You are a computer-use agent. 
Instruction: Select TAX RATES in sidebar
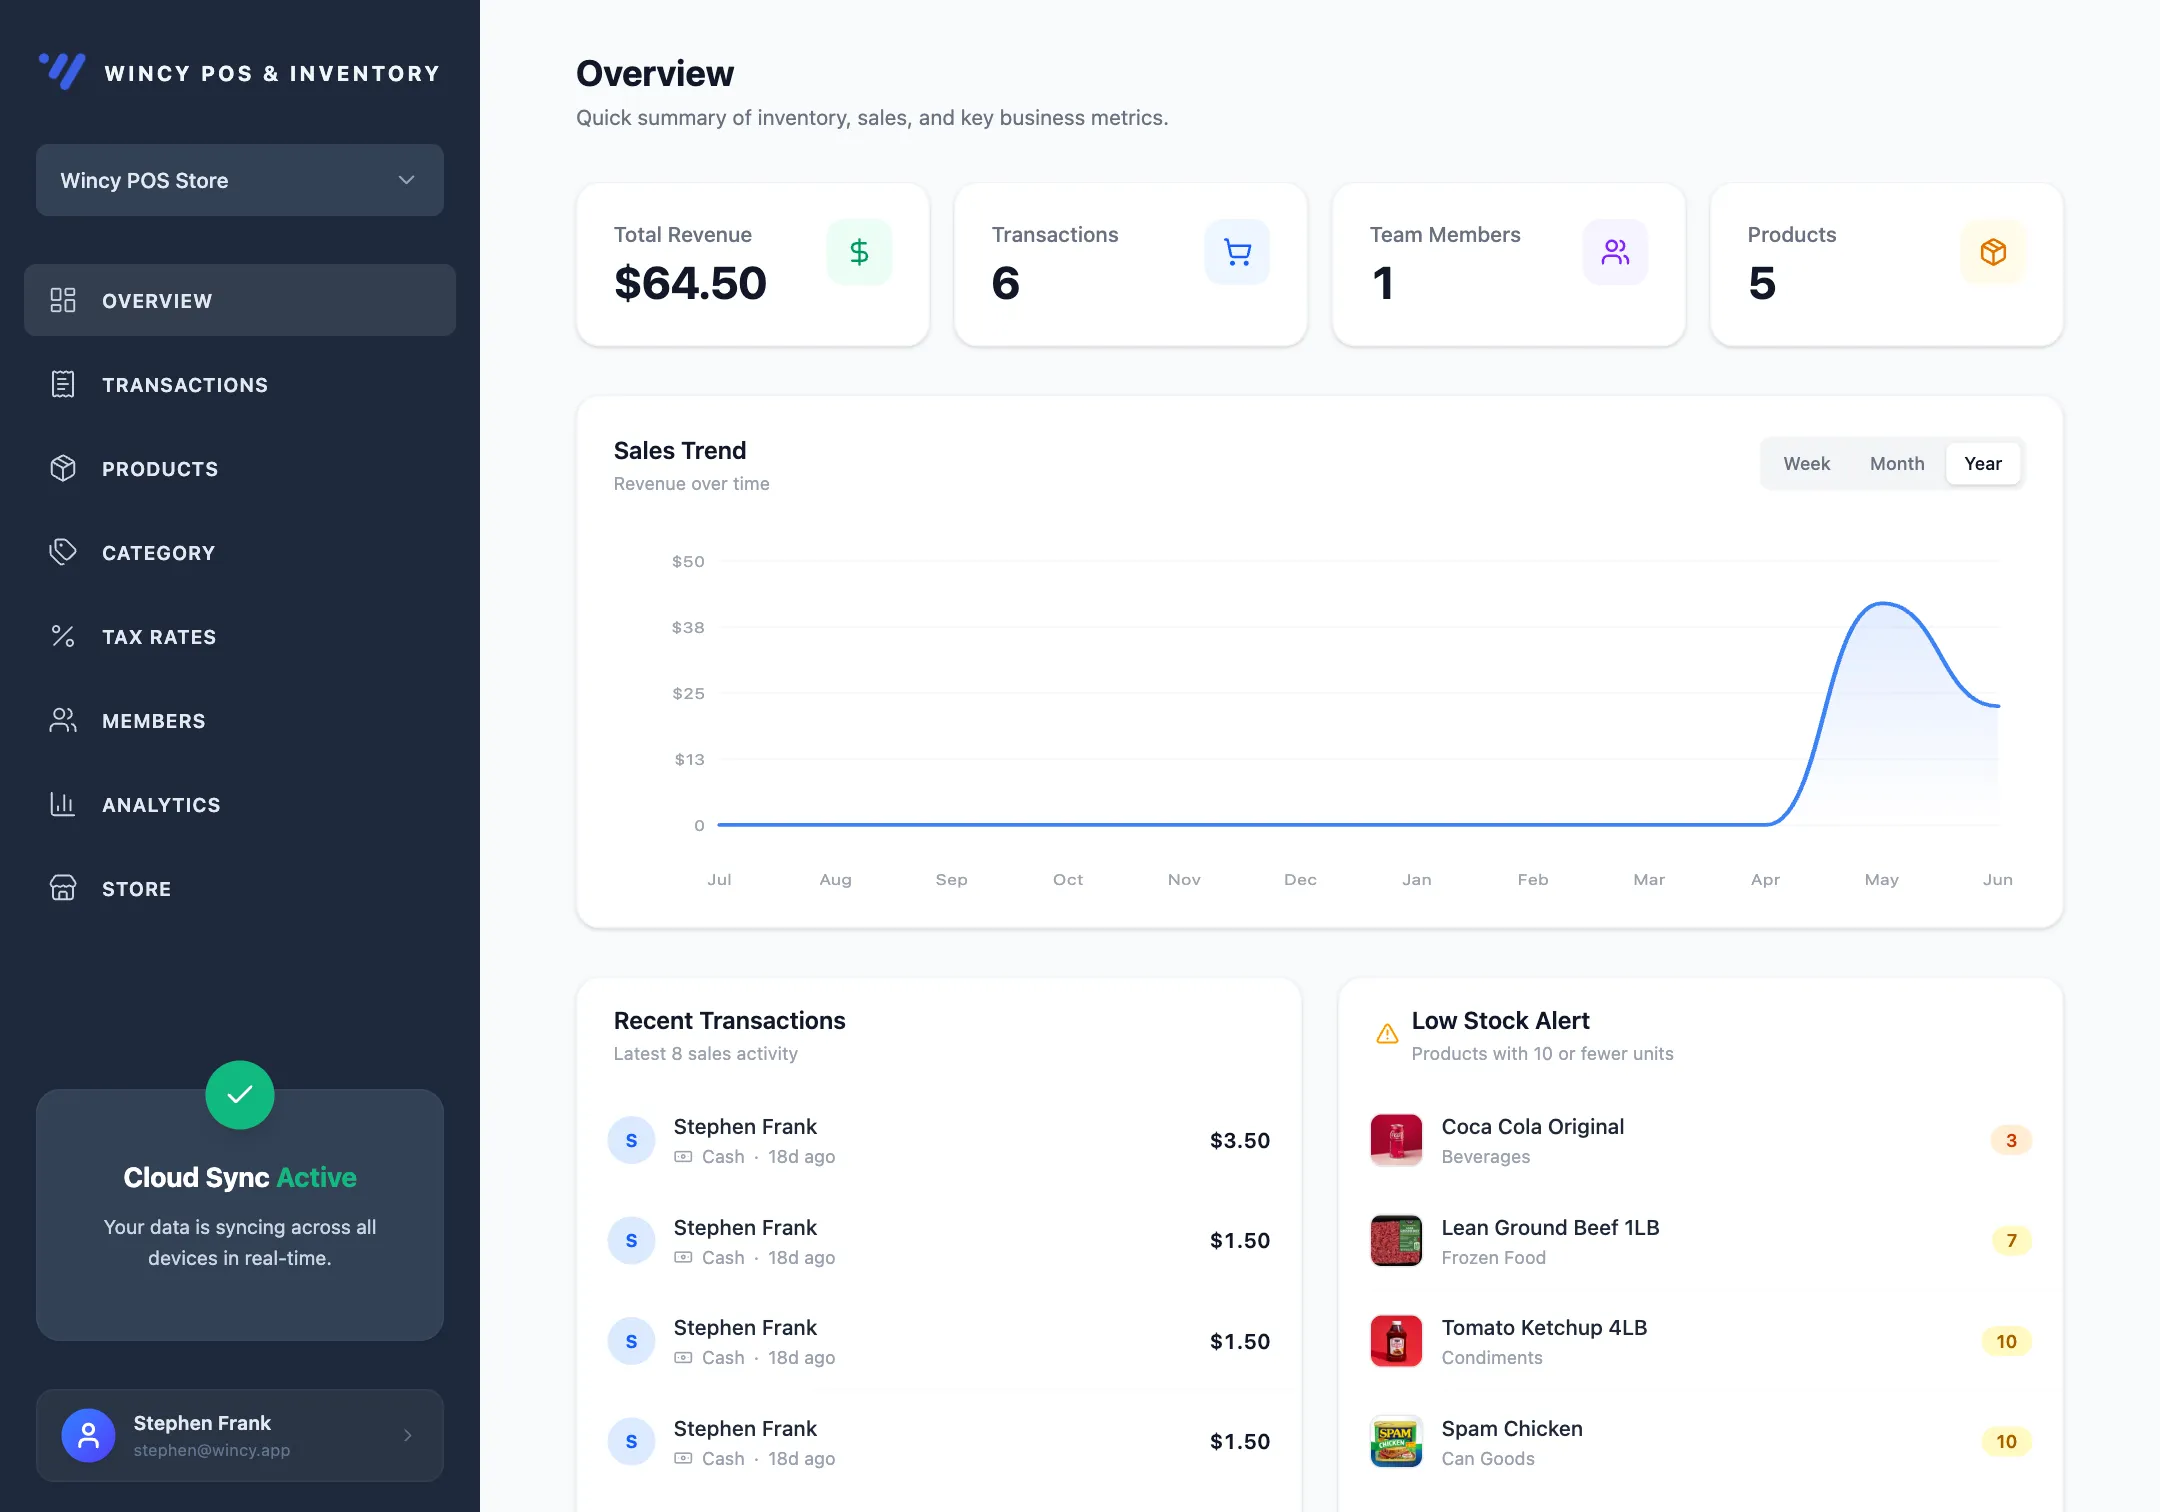tap(240, 636)
